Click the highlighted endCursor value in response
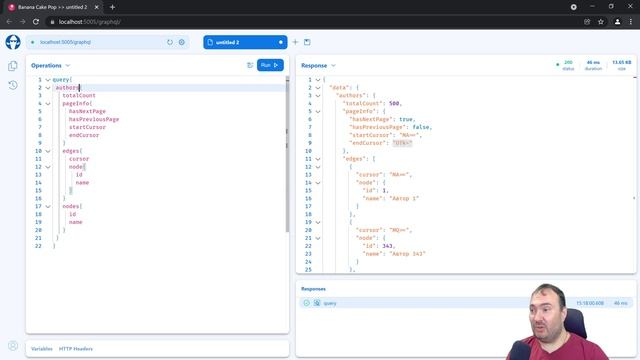The image size is (640, 360). [402, 143]
